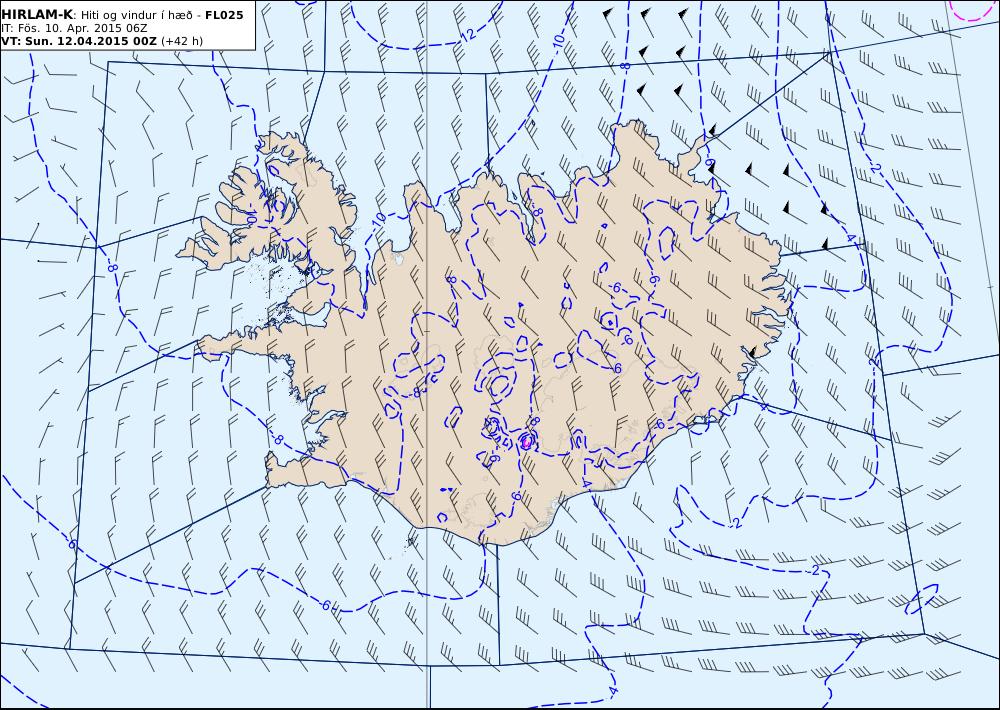This screenshot has width=1000, height=710.
Task: Click the -12 isotherm contour label
Action: pyautogui.click(x=467, y=35)
